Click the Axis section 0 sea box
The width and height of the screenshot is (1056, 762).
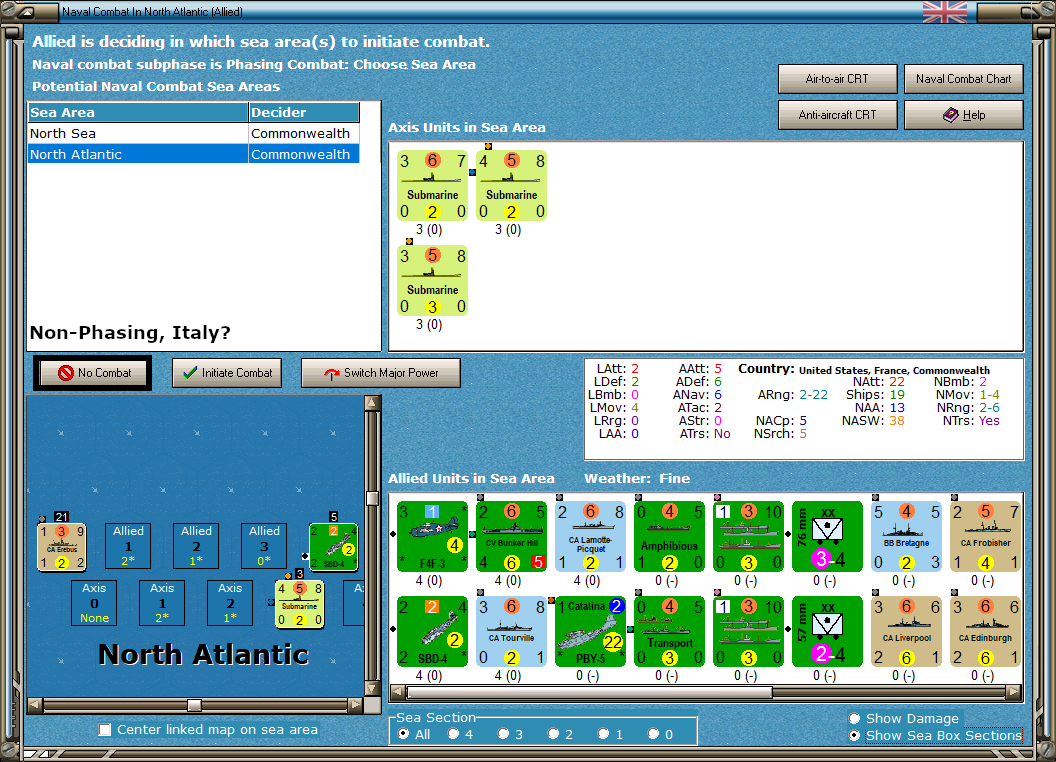pos(94,602)
